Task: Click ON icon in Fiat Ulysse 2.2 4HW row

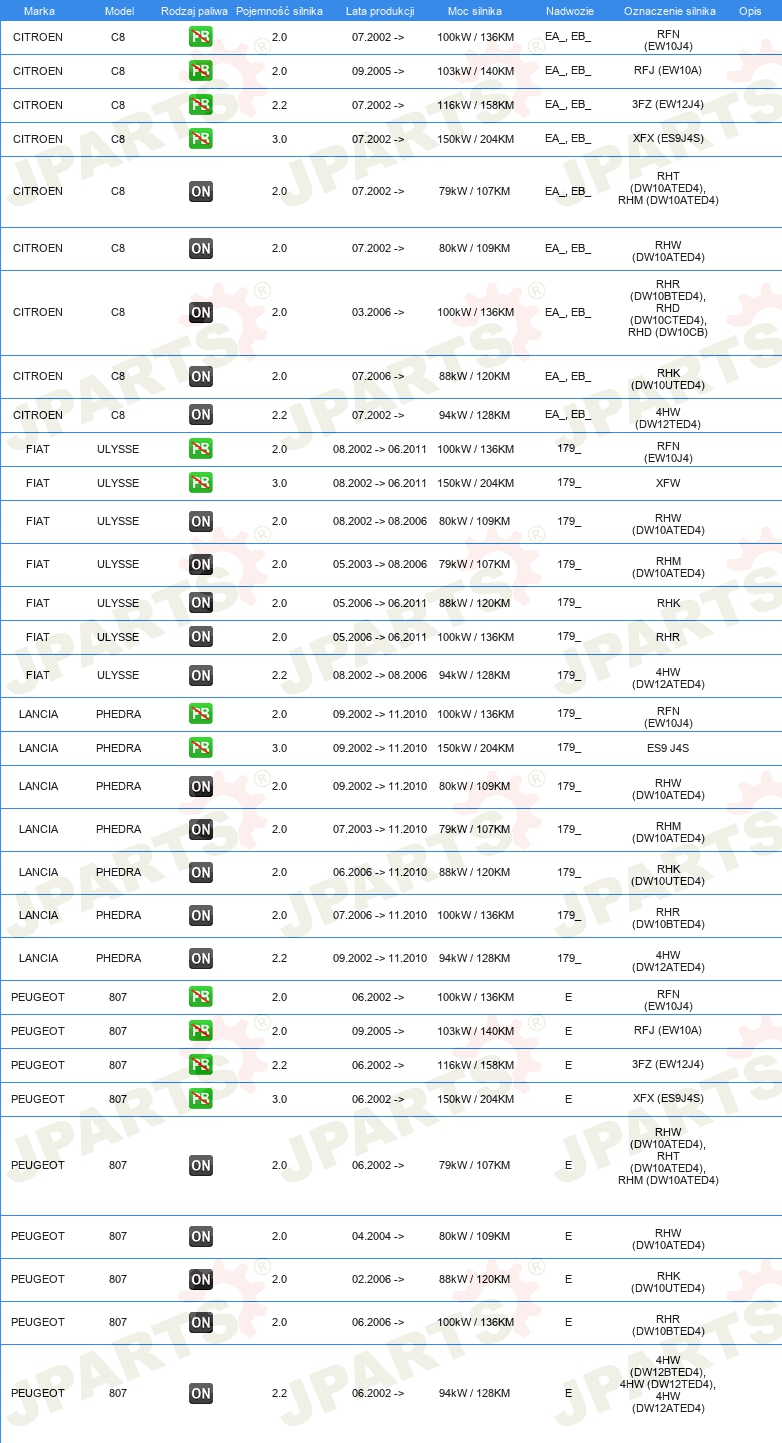Action: (200, 676)
